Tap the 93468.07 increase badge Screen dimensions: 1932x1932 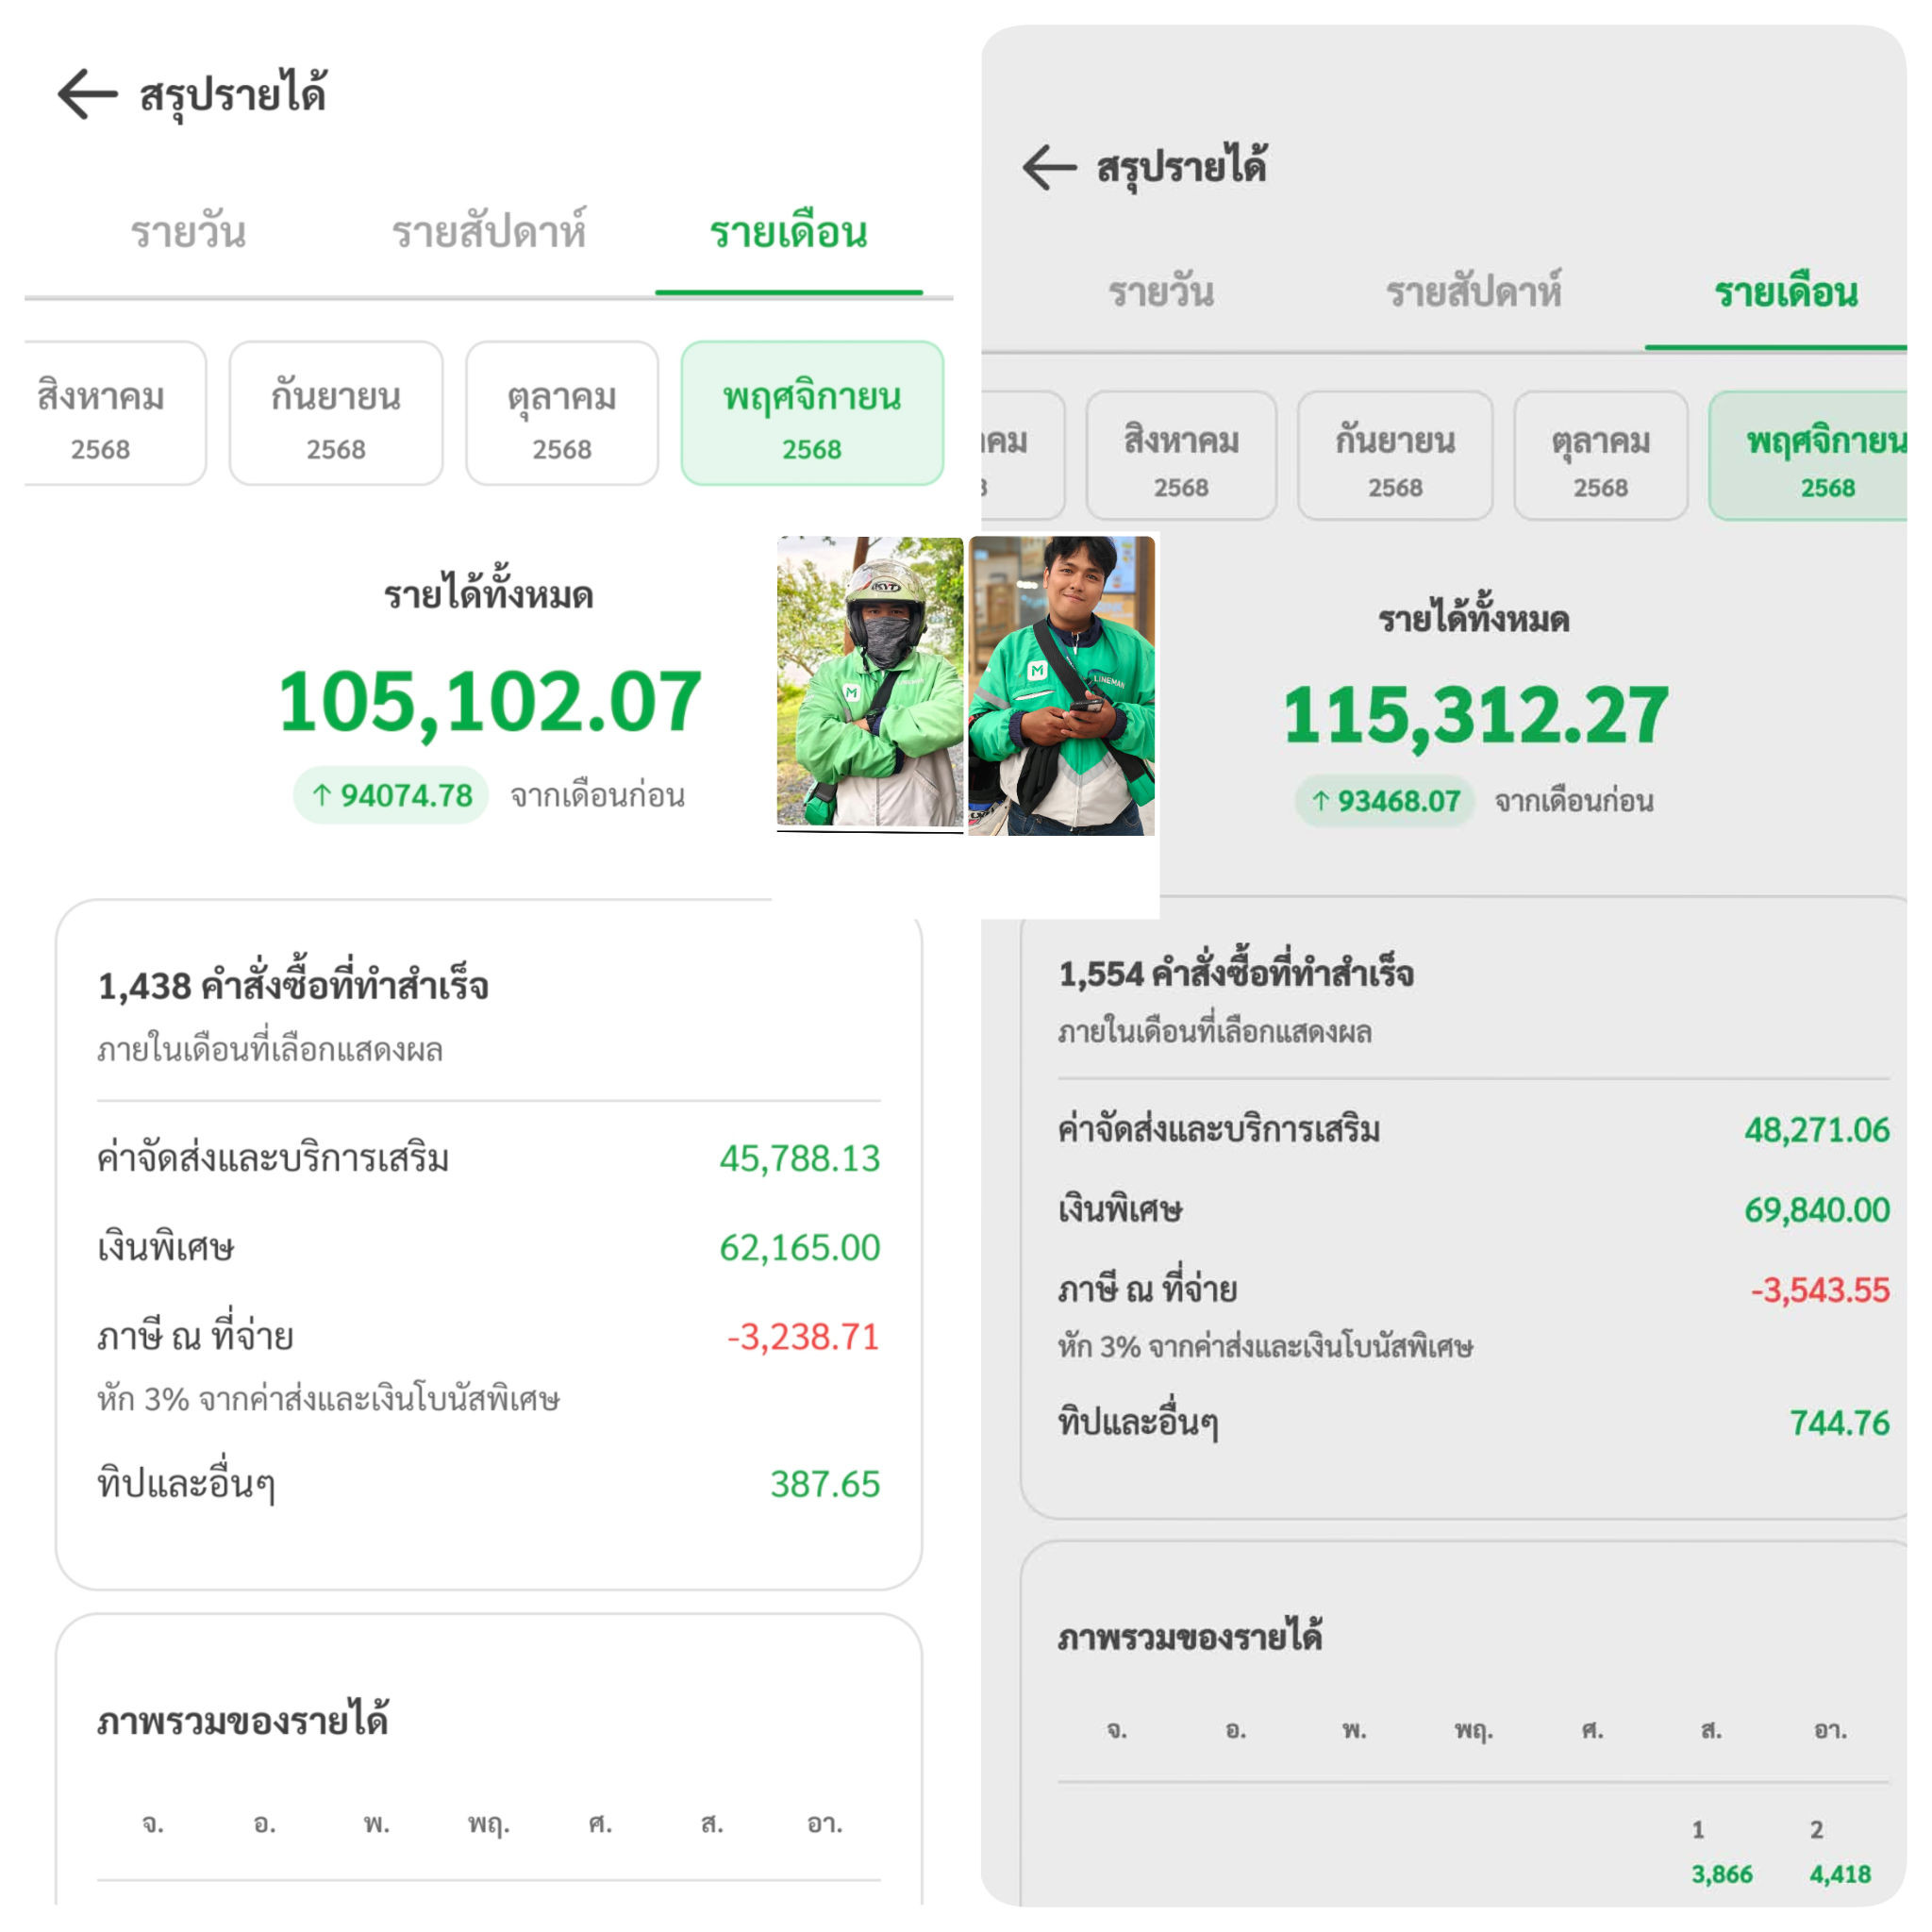coord(1385,801)
